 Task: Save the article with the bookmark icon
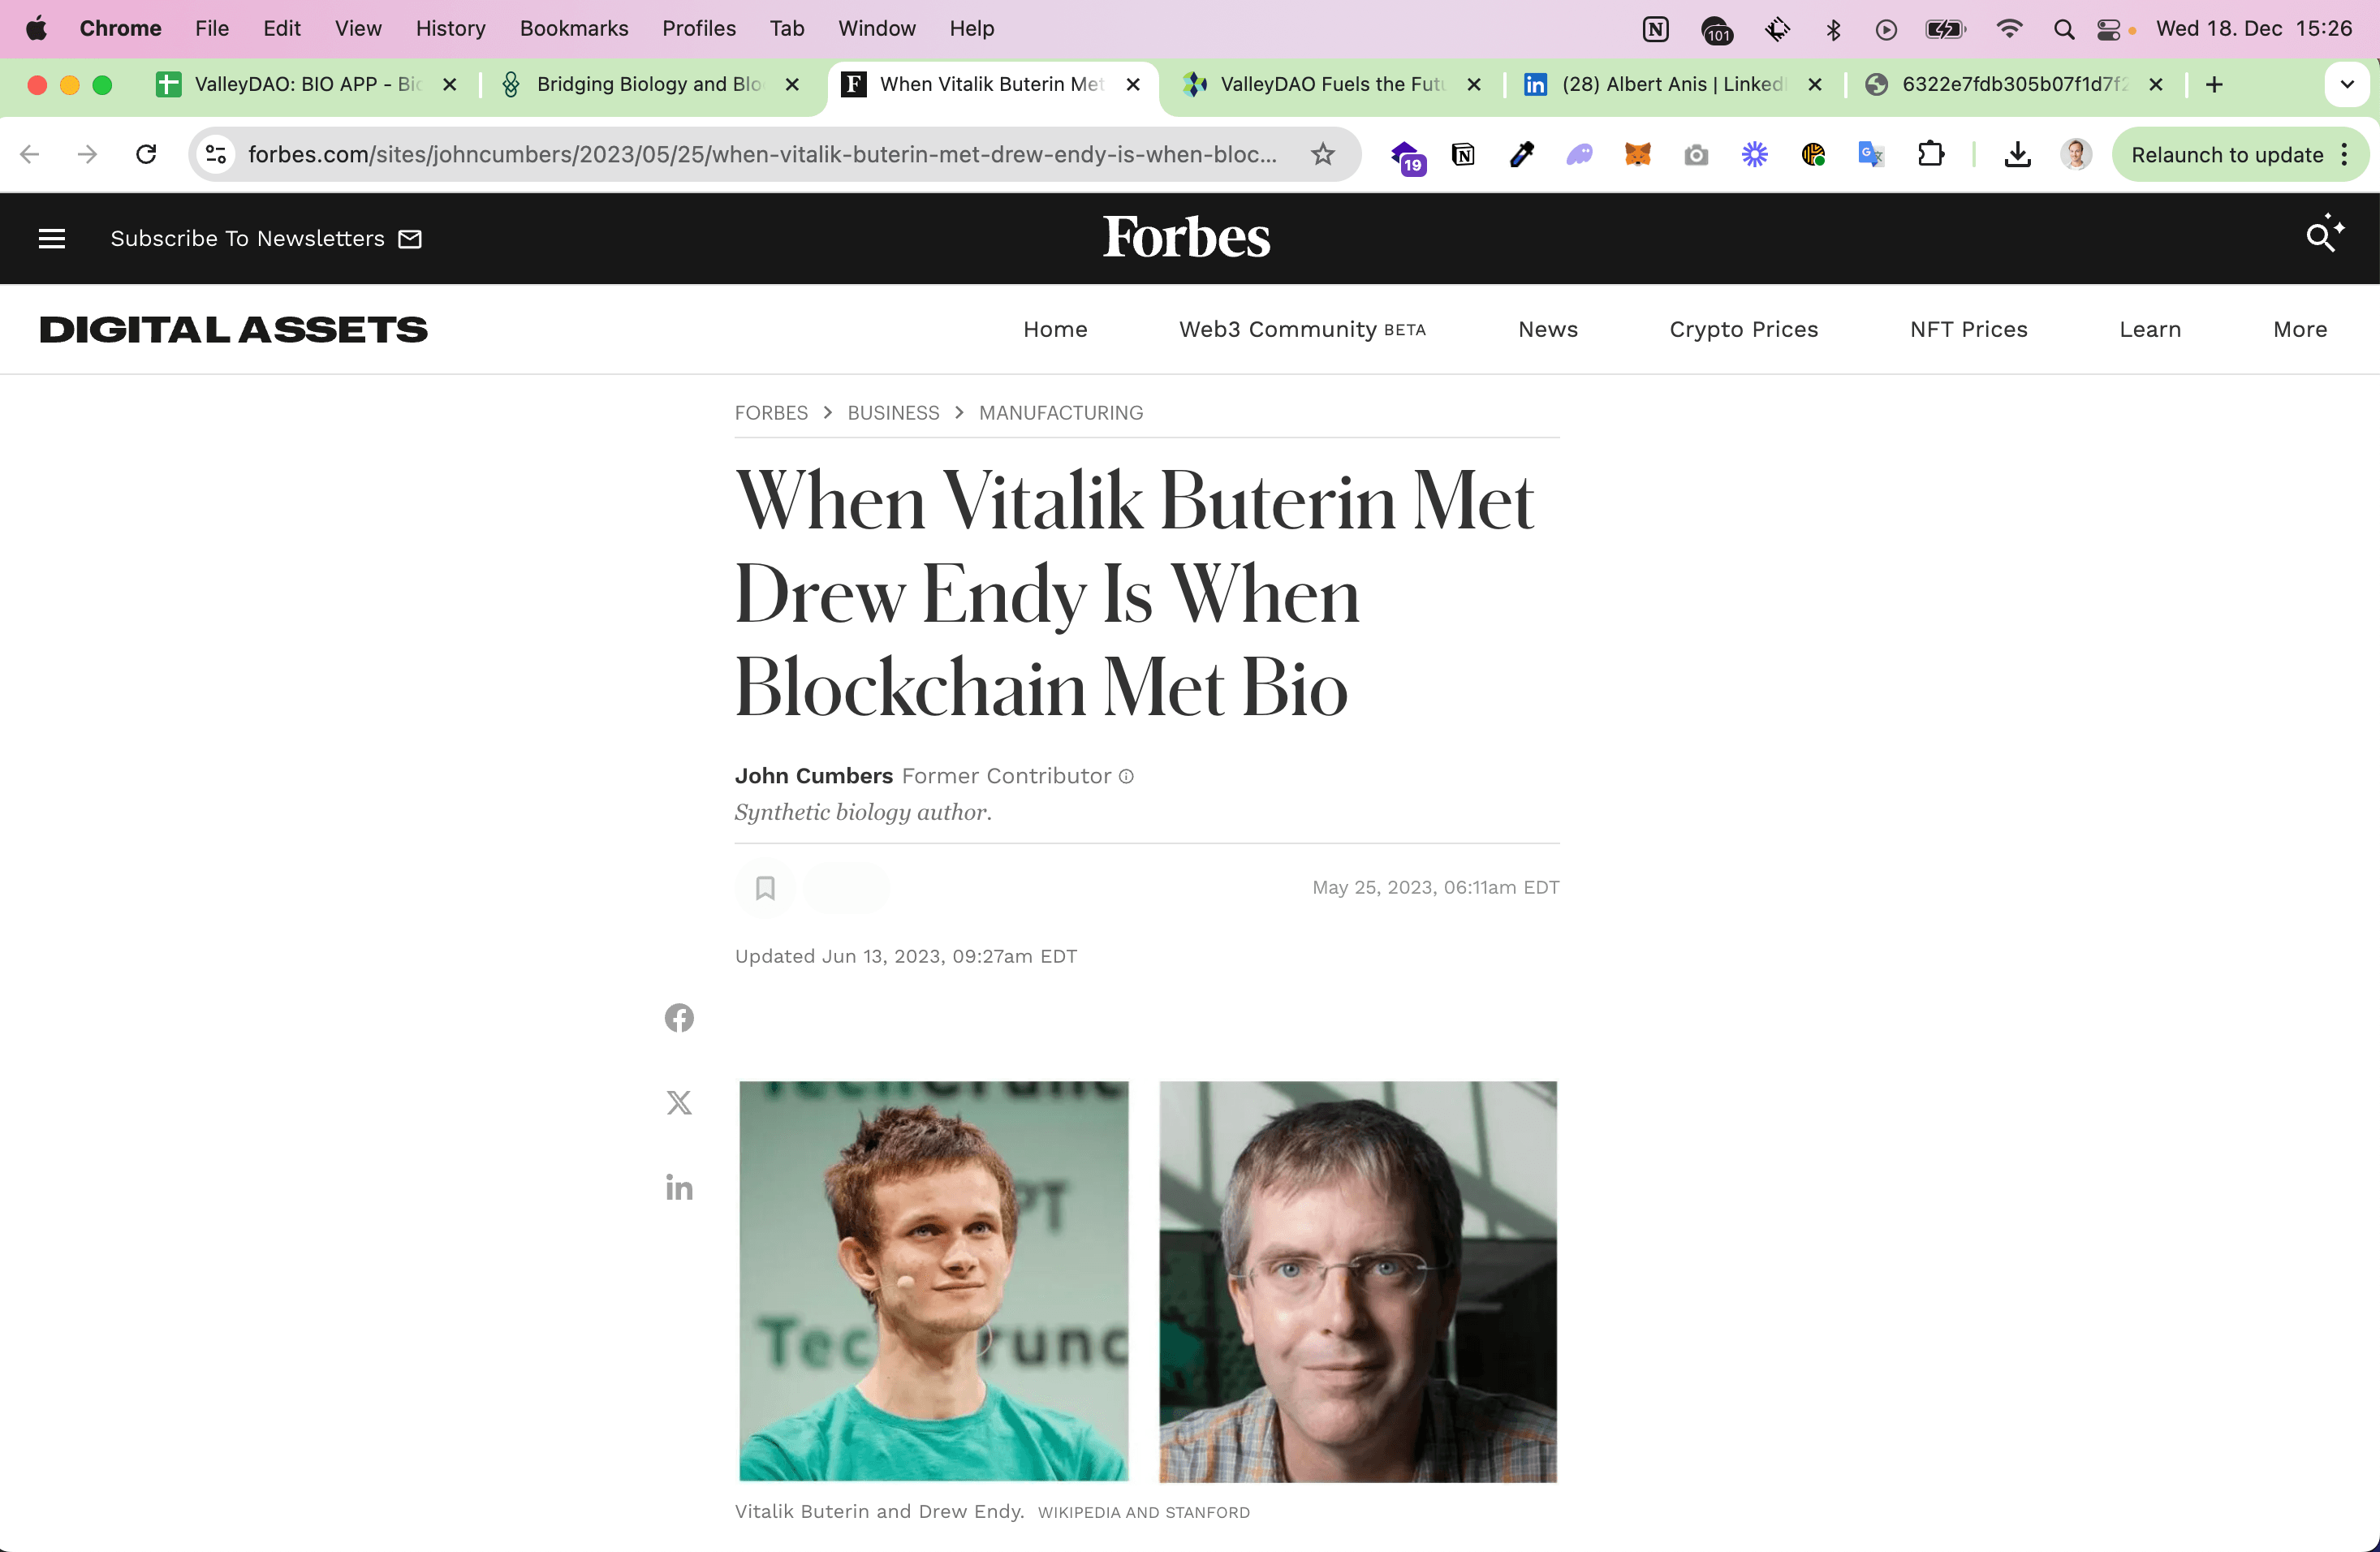pyautogui.click(x=765, y=888)
